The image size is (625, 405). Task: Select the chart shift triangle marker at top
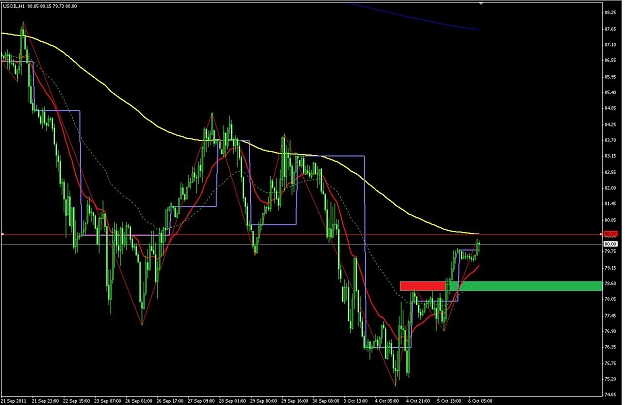tap(481, 3)
